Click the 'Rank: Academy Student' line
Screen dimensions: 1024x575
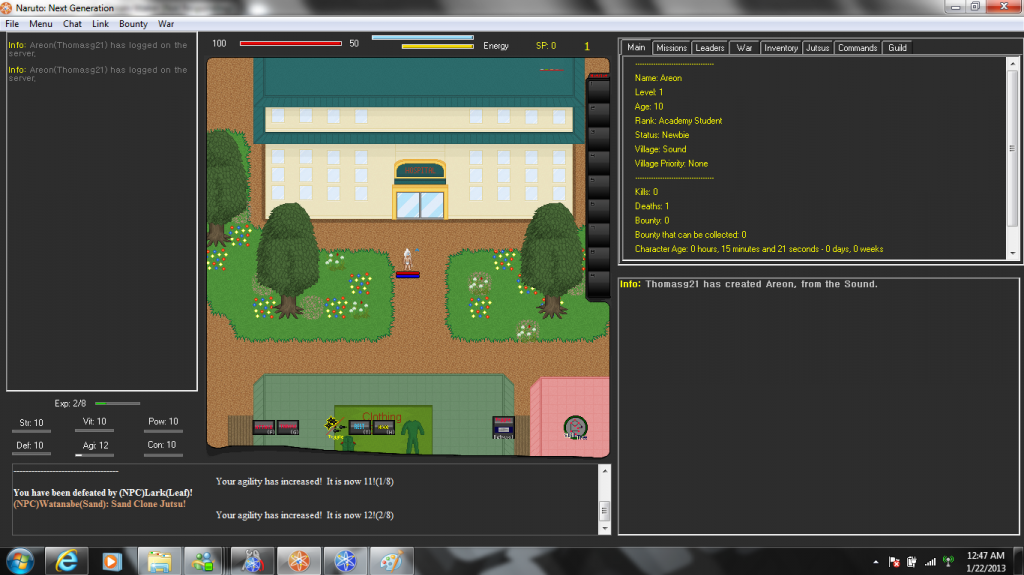[x=679, y=121]
